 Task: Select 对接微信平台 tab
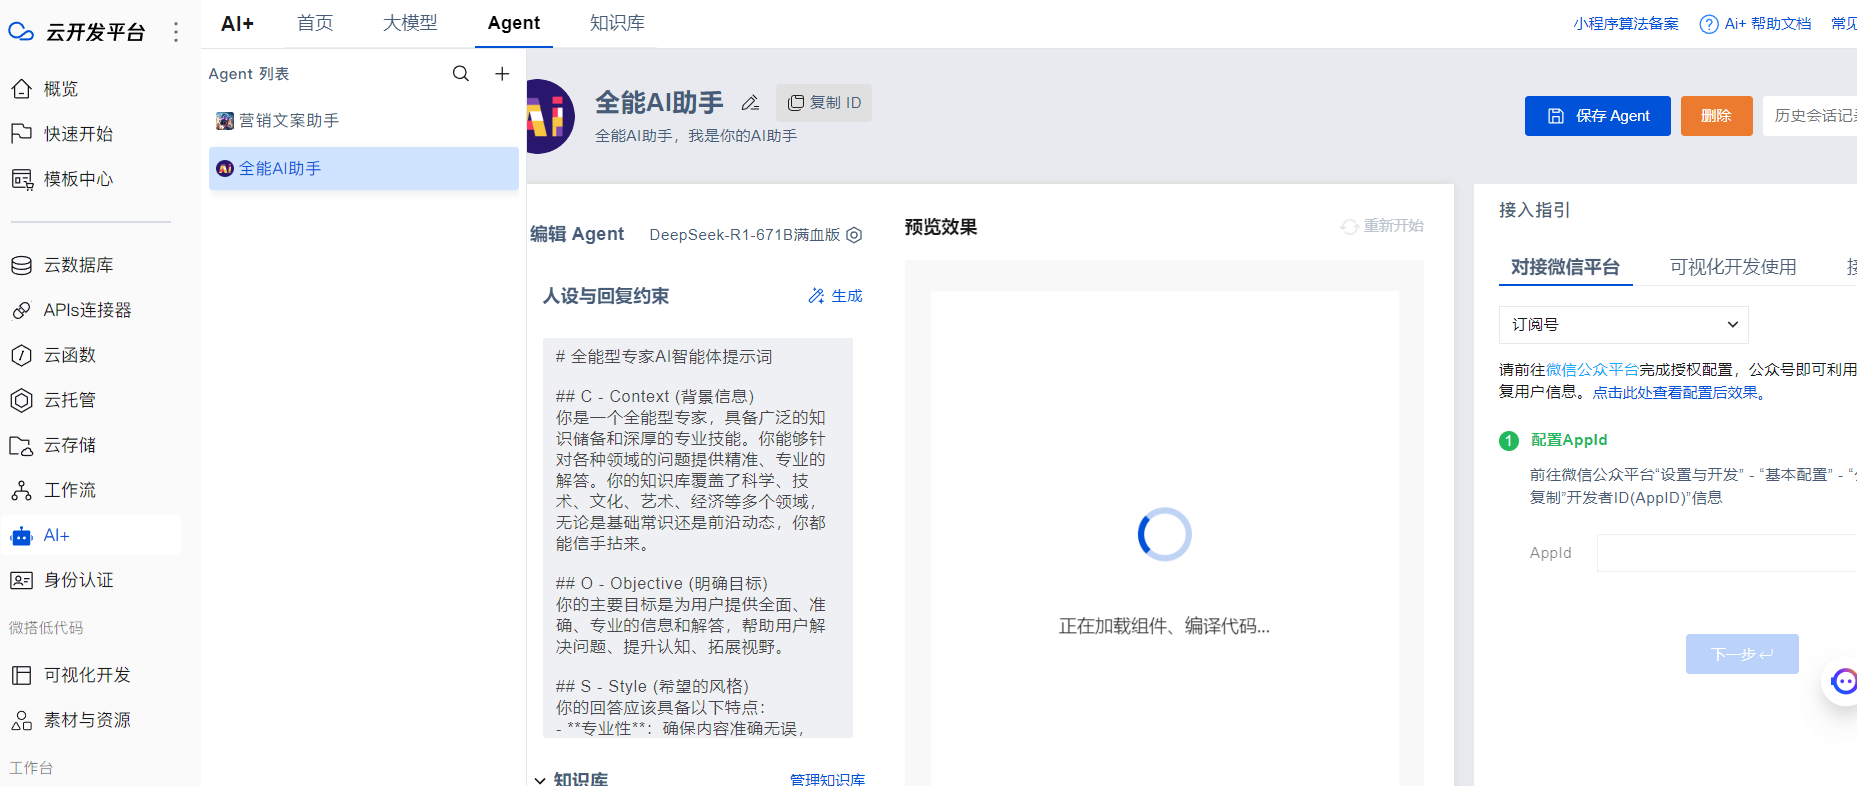[1565, 267]
